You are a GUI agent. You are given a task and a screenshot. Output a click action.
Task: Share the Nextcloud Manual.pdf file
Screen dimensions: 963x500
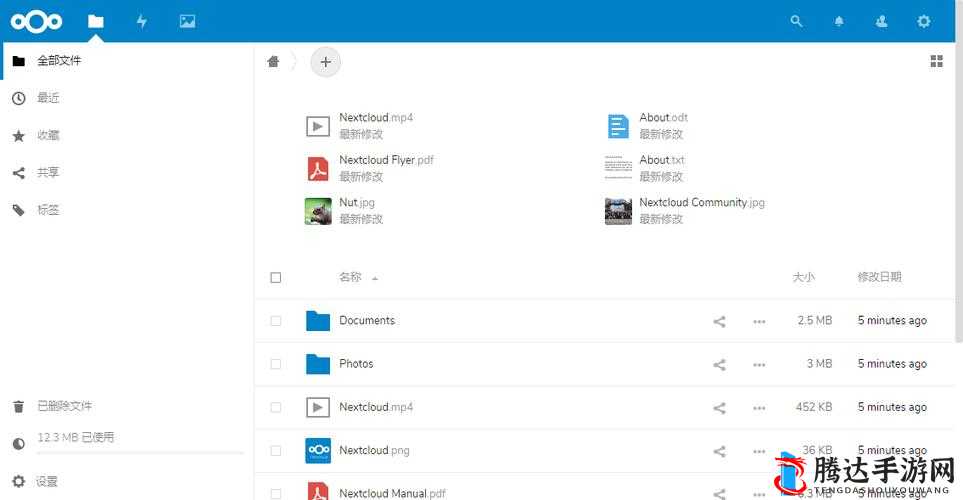(x=719, y=494)
